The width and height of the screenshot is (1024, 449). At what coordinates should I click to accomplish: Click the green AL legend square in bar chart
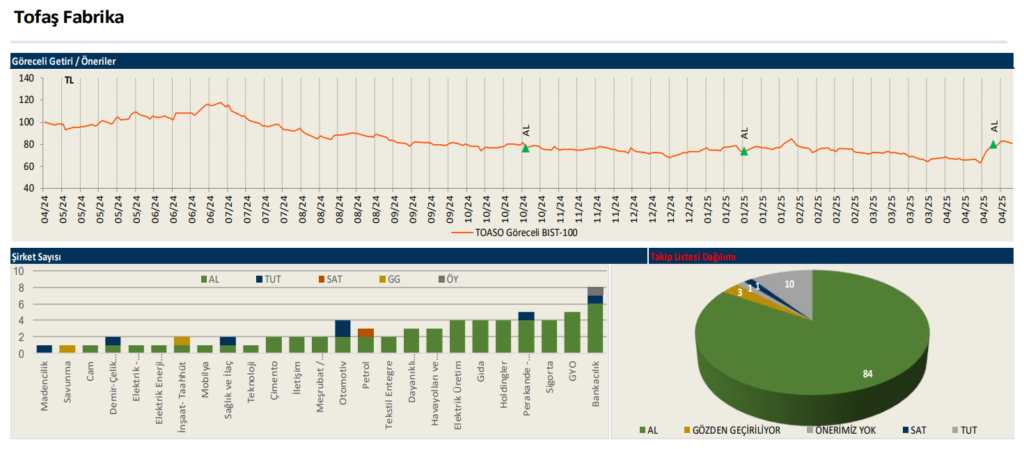point(201,279)
